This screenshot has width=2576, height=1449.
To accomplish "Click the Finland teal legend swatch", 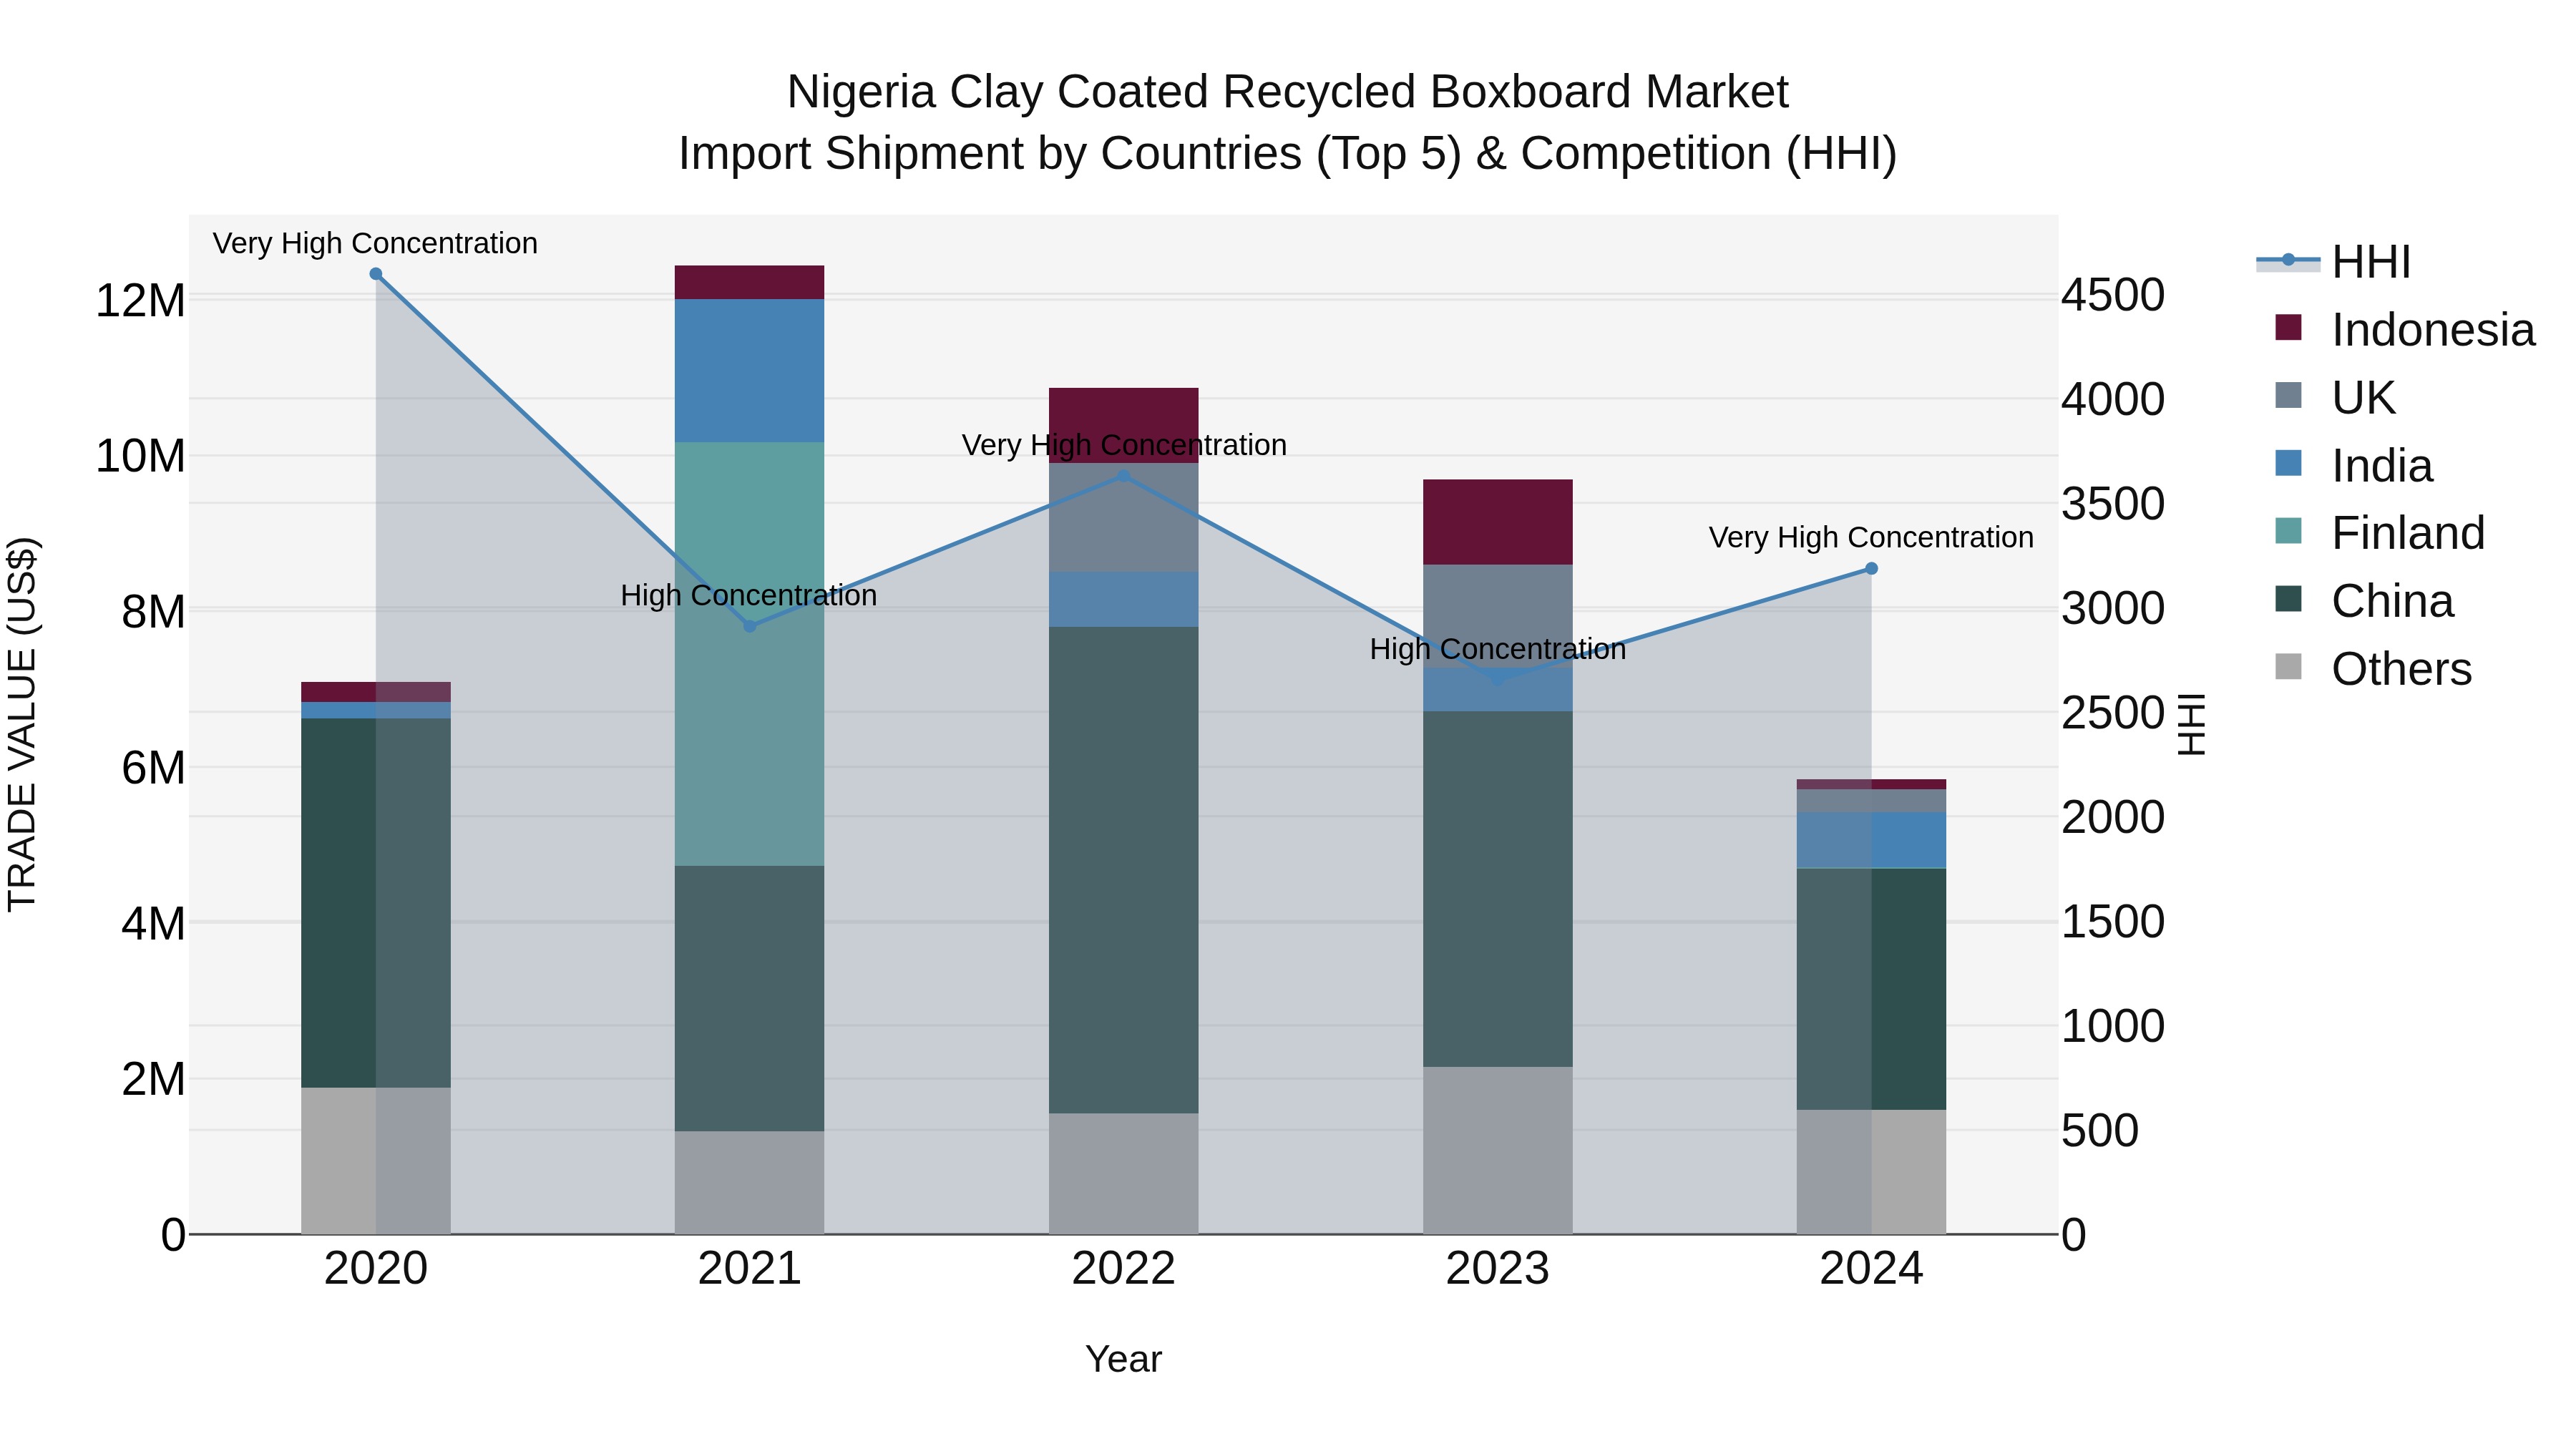I will (x=2288, y=531).
